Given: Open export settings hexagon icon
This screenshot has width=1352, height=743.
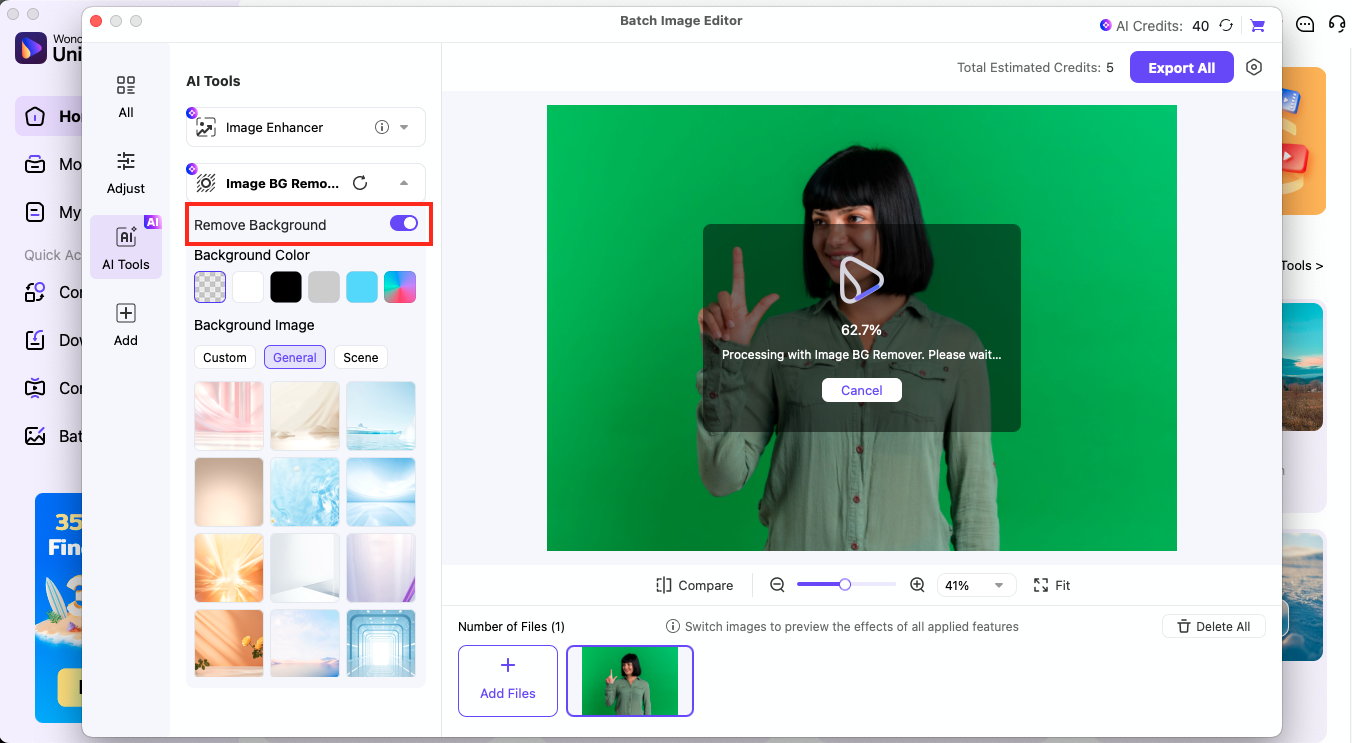Looking at the screenshot, I should 1254,67.
